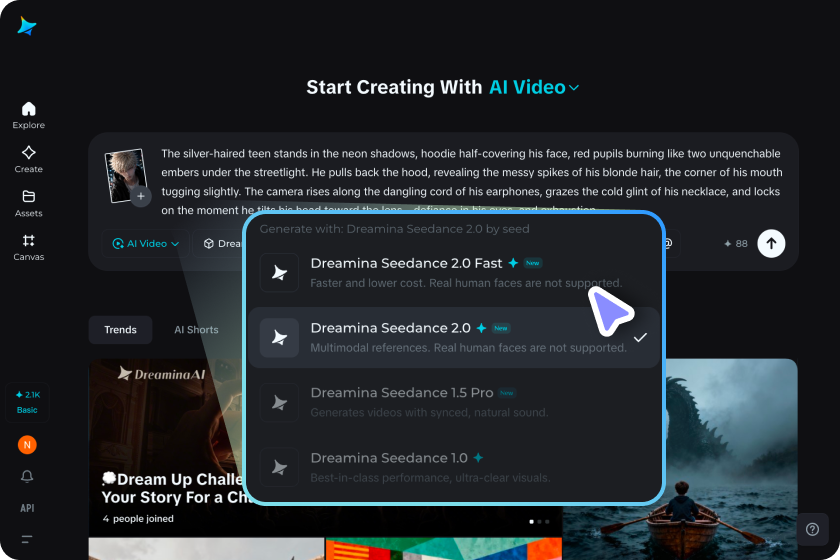The image size is (840, 560).
Task: Submit the prompt with arrow button
Action: tap(771, 243)
